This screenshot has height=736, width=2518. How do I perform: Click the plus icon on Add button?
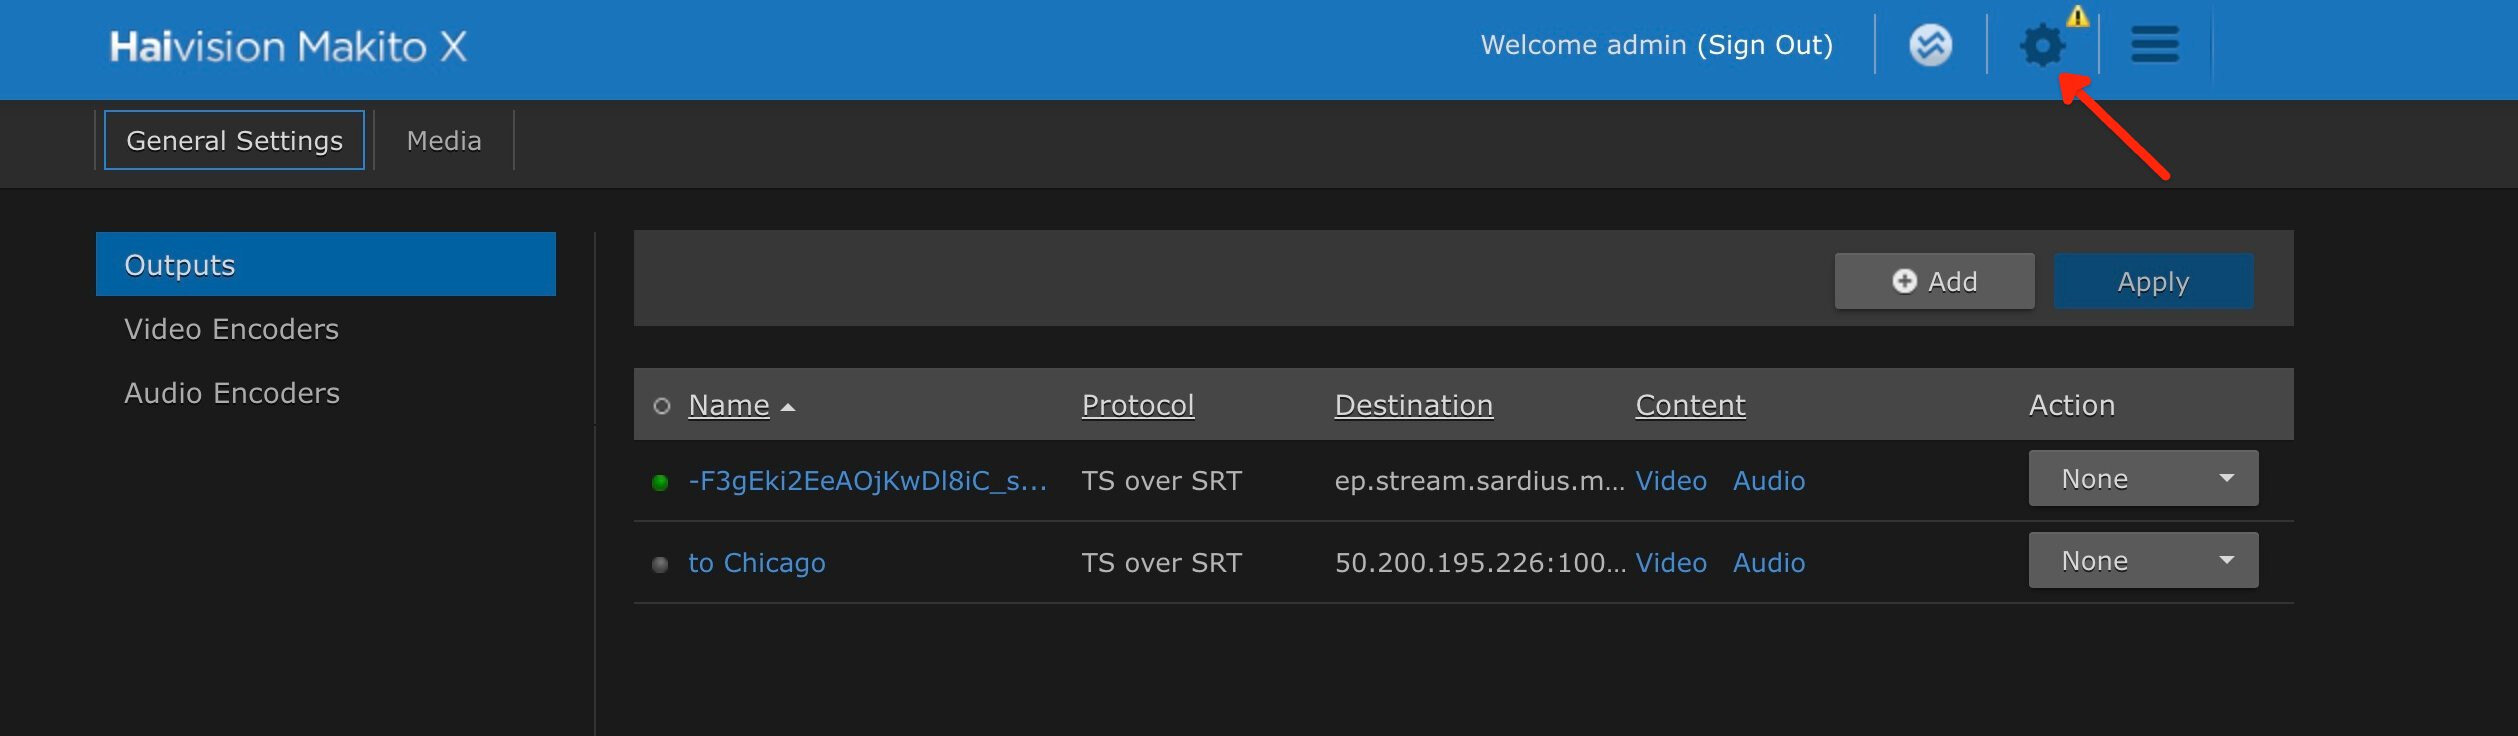click(x=1904, y=281)
